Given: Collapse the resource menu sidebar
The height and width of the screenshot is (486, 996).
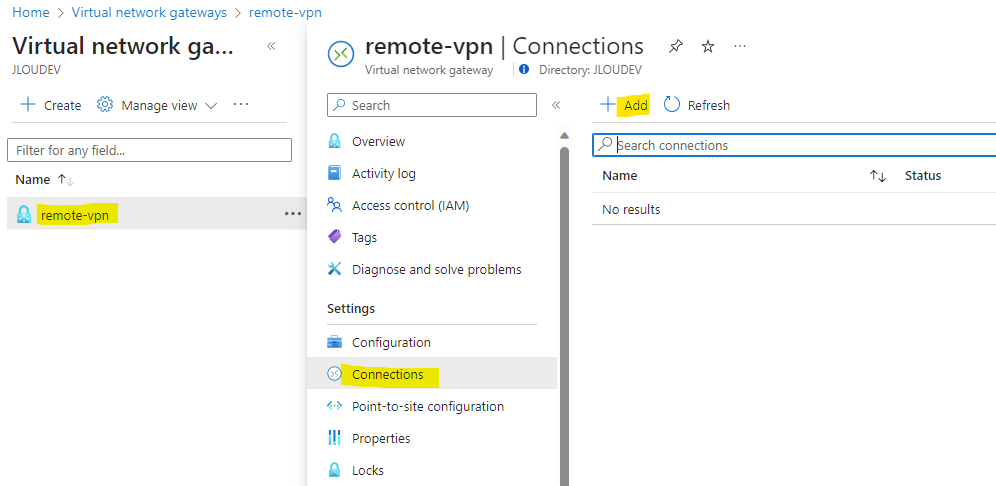Looking at the screenshot, I should click(x=556, y=105).
